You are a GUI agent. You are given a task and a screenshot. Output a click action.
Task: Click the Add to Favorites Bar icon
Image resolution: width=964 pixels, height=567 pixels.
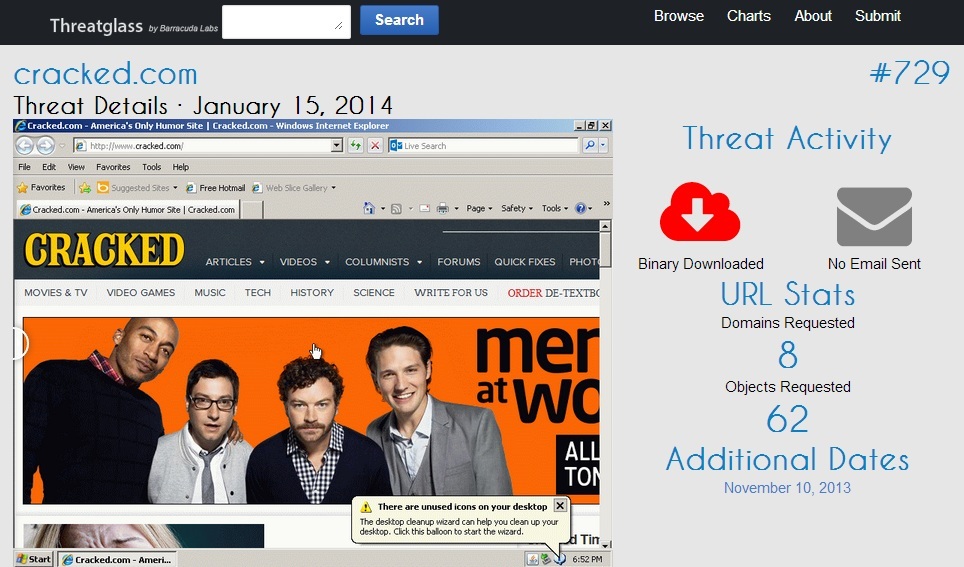[x=85, y=188]
